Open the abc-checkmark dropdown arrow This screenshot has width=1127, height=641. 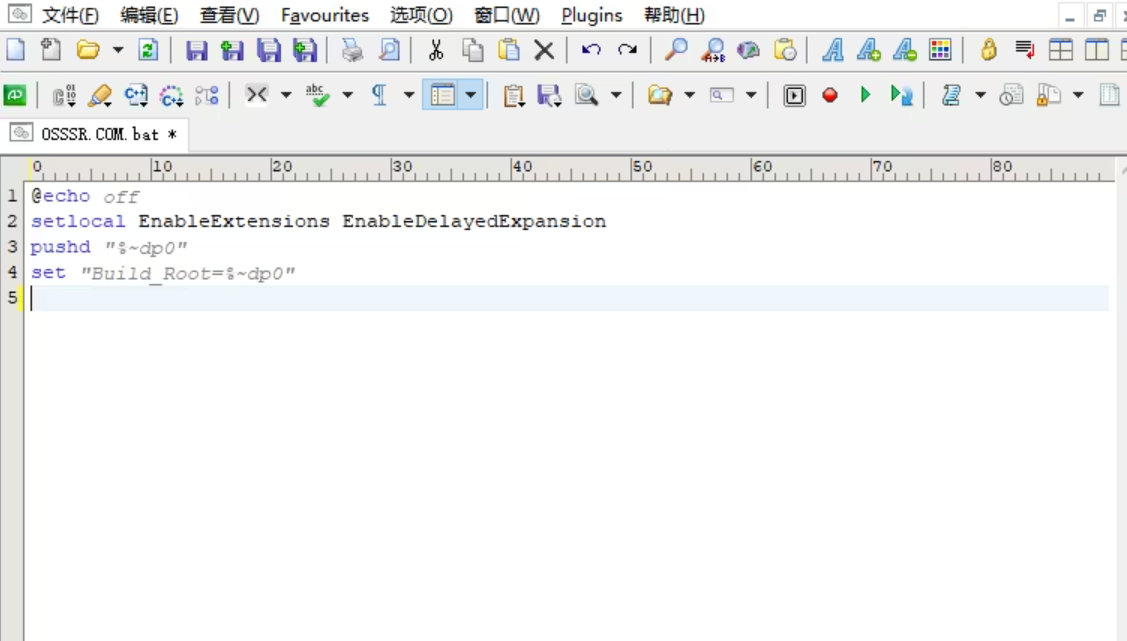point(347,95)
